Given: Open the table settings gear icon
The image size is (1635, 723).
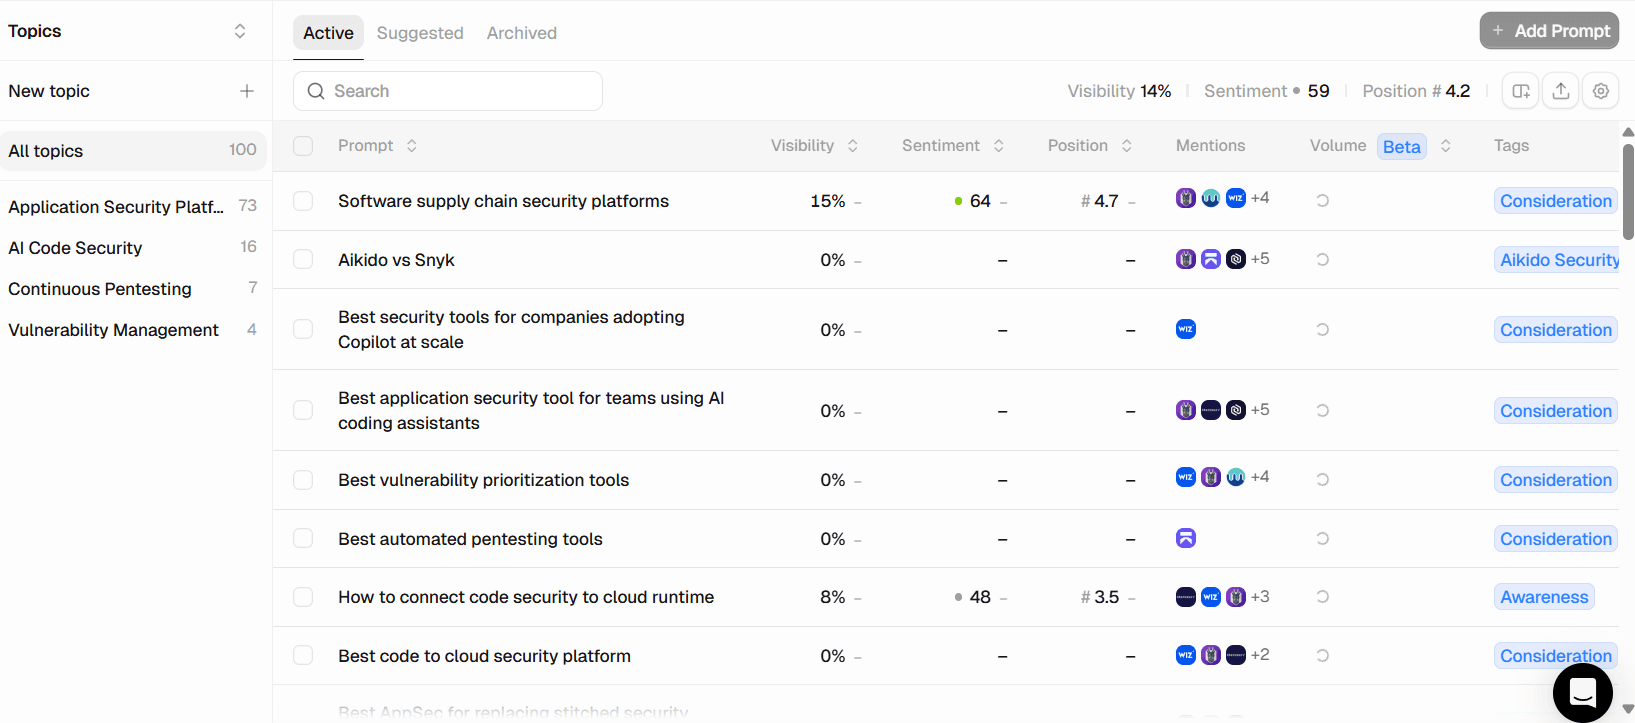Looking at the screenshot, I should [x=1601, y=91].
